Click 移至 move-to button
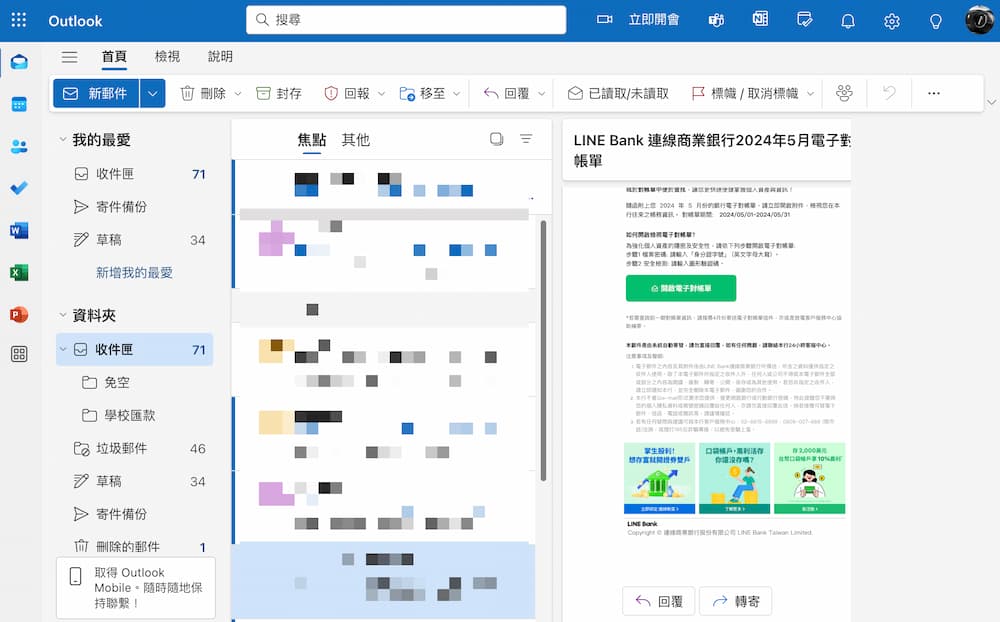Screen dimensions: 1000x622 pyautogui.click(x=422, y=93)
